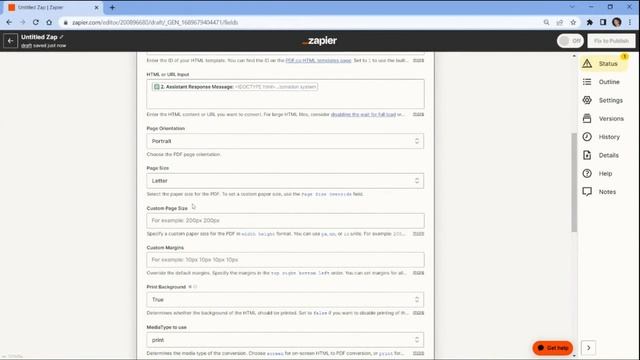Click the Custom Page Size input field
The width and height of the screenshot is (640, 360).
(285, 220)
